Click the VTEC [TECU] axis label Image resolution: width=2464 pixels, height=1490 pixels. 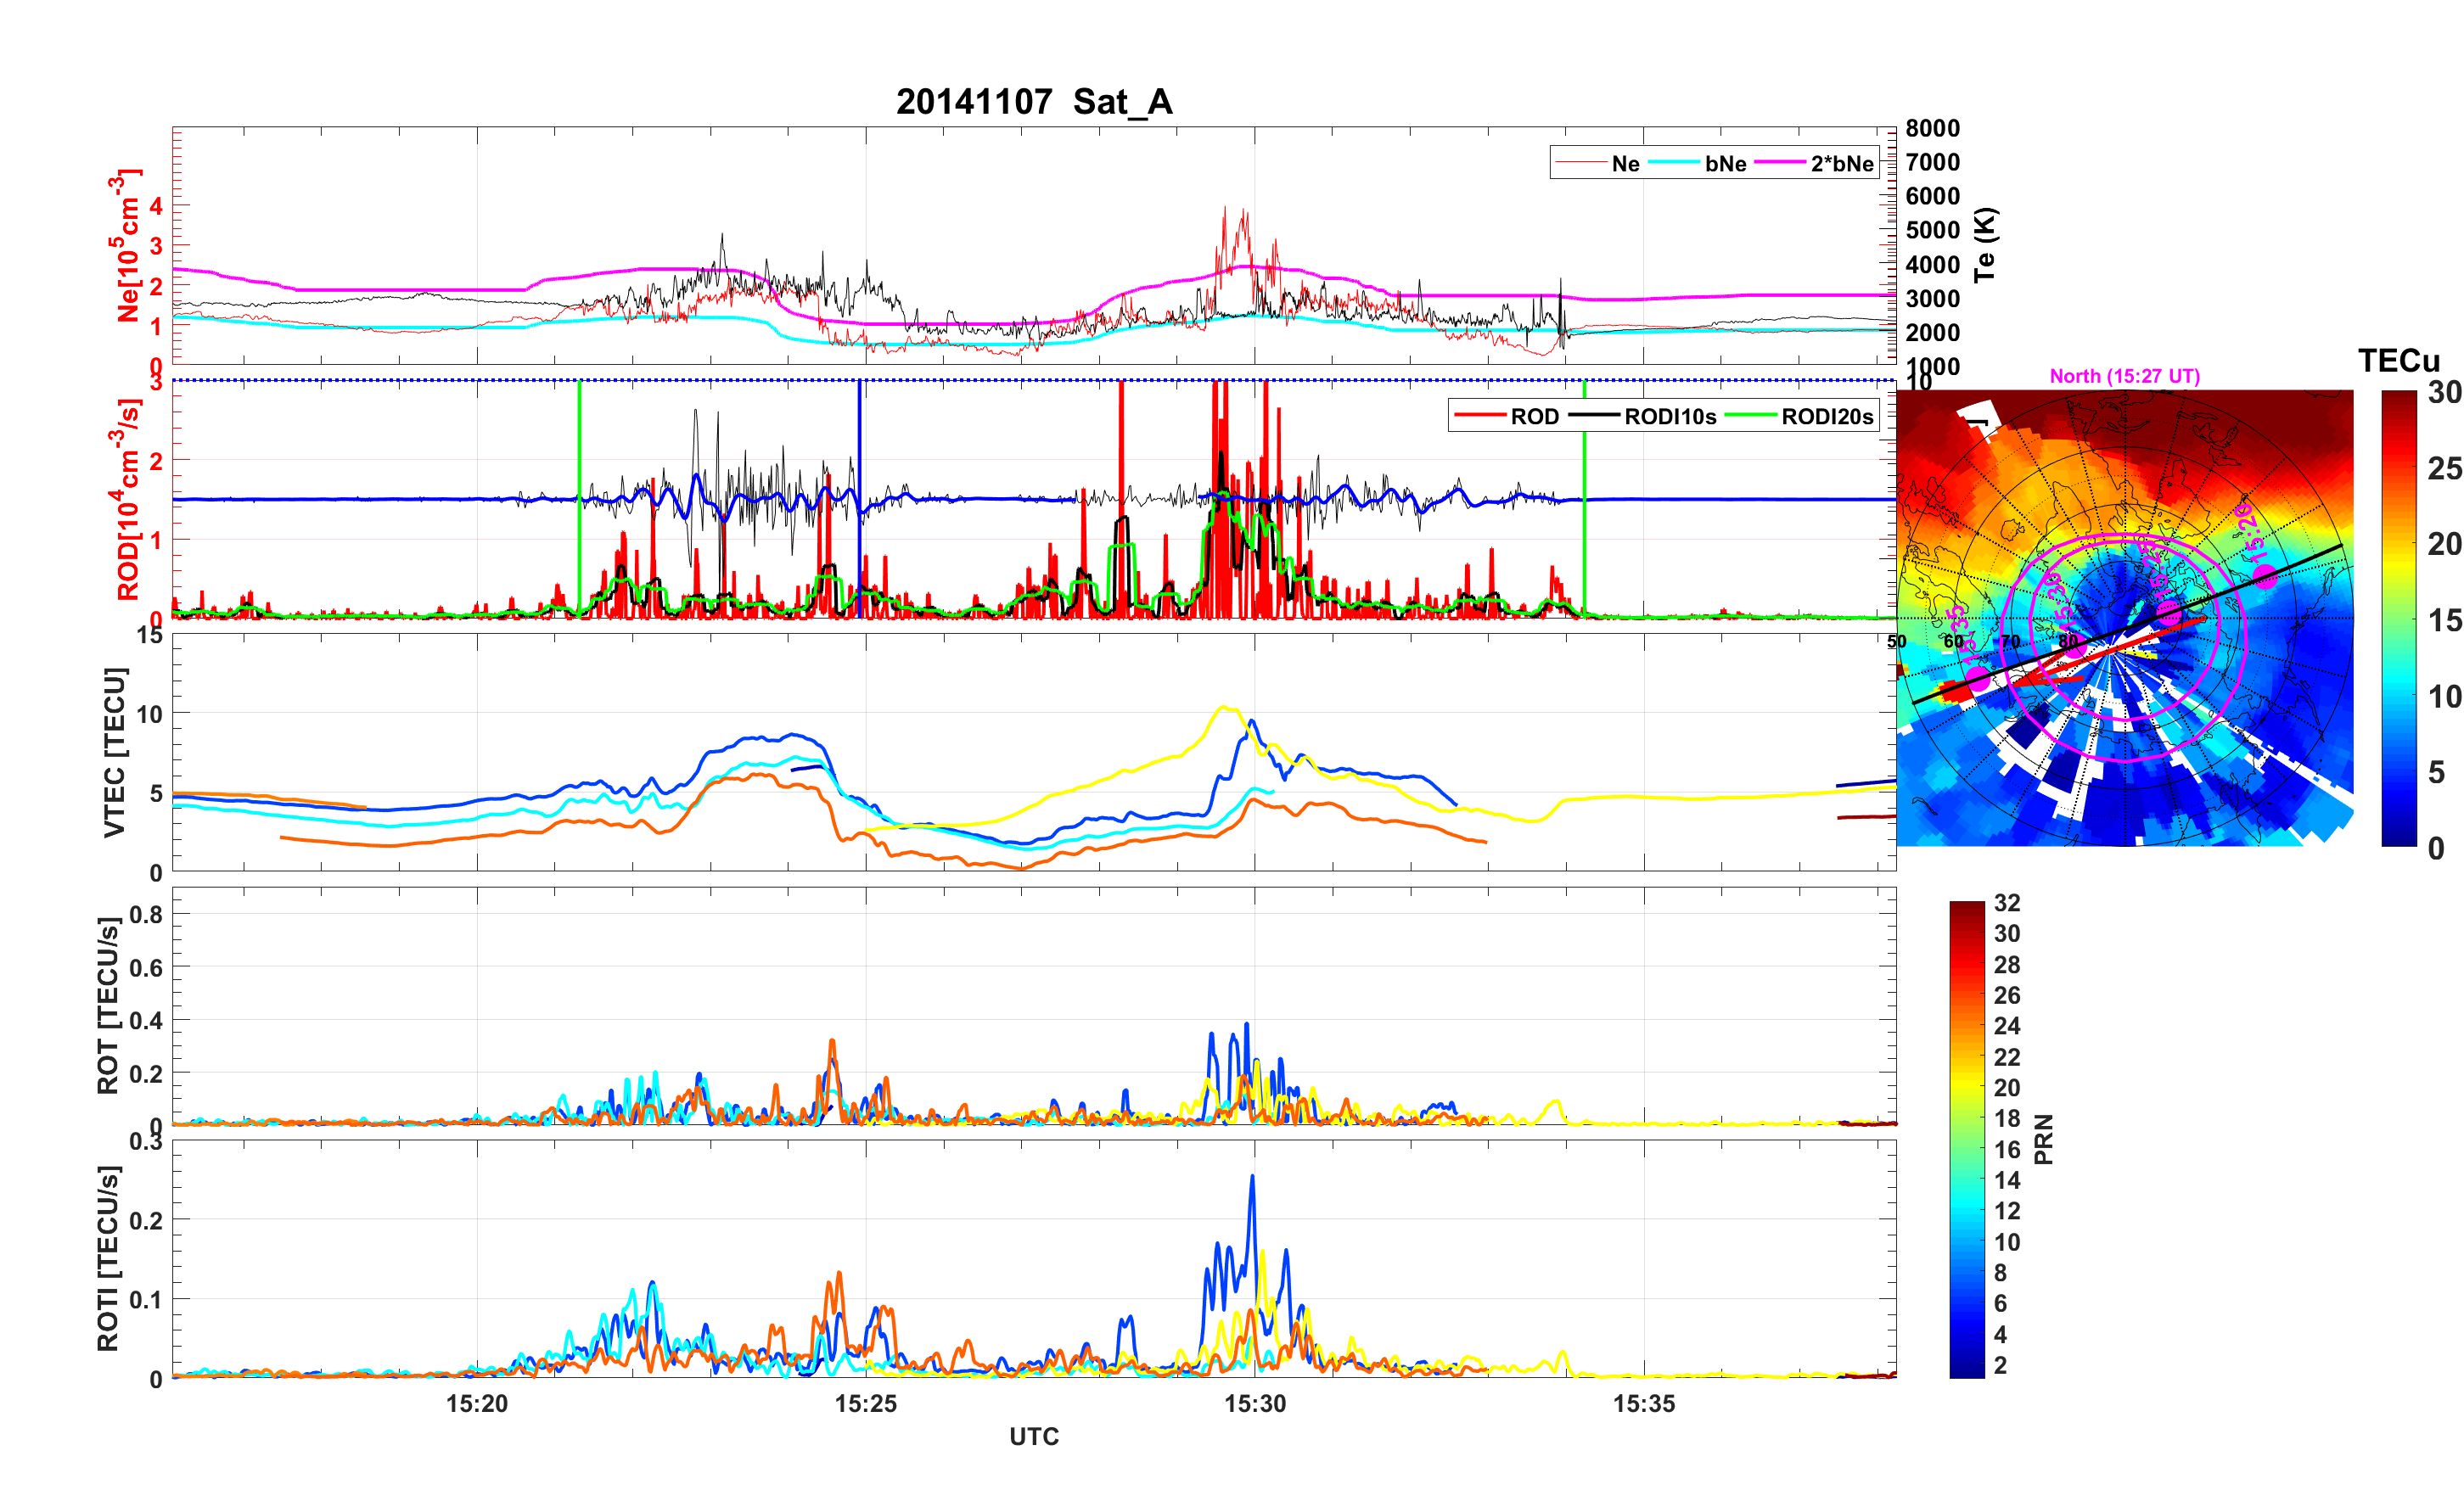[x=114, y=752]
